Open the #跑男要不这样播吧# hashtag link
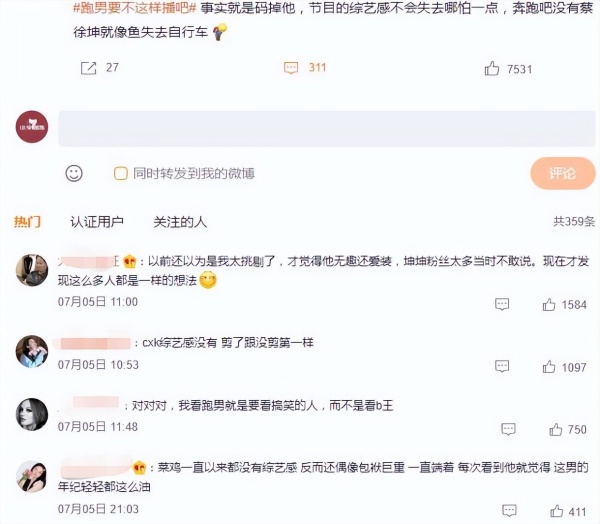Screen dimensions: 600x524 pos(134,8)
